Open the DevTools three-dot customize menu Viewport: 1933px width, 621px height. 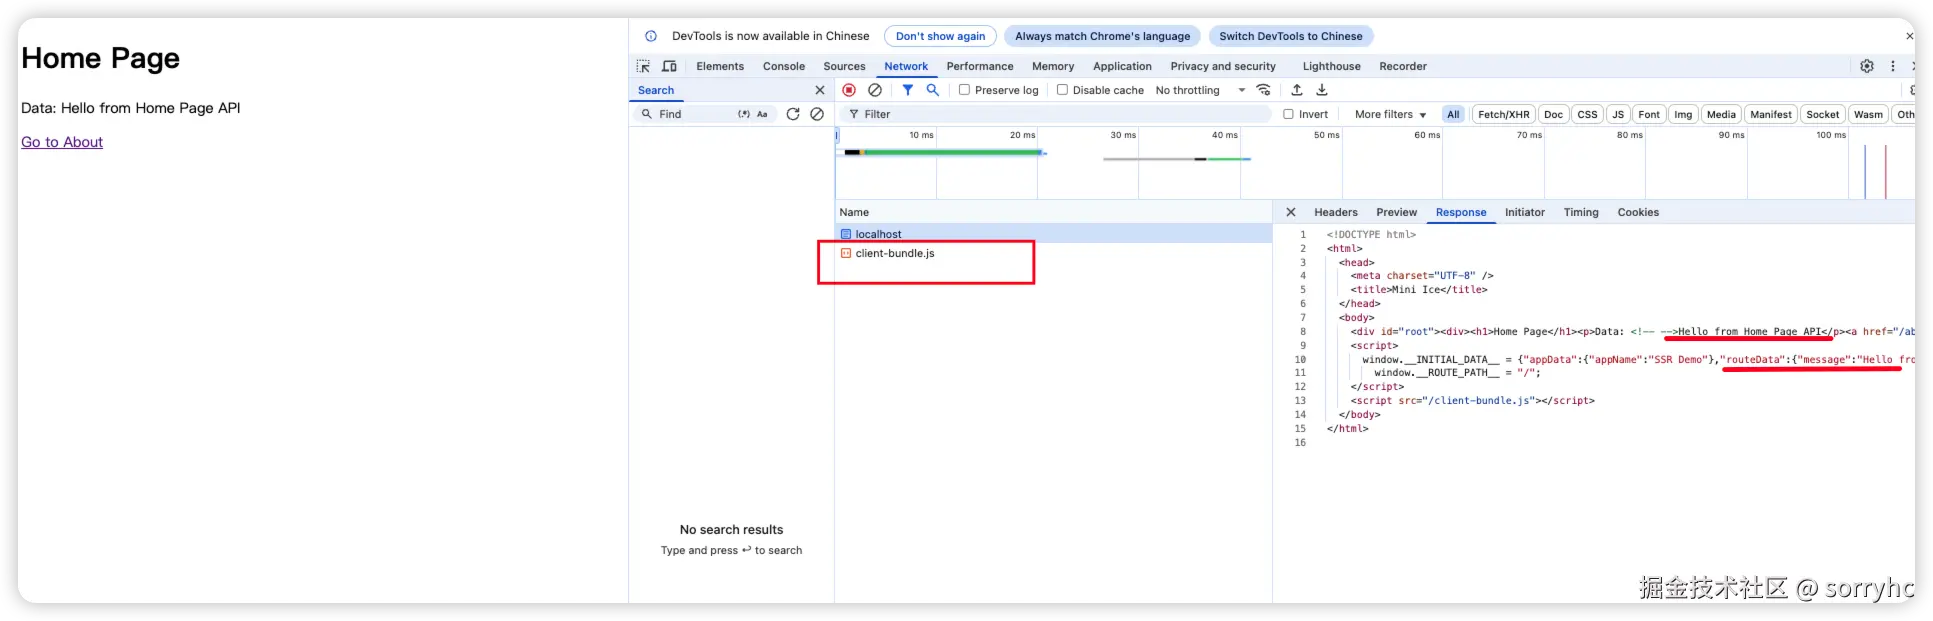tap(1893, 66)
